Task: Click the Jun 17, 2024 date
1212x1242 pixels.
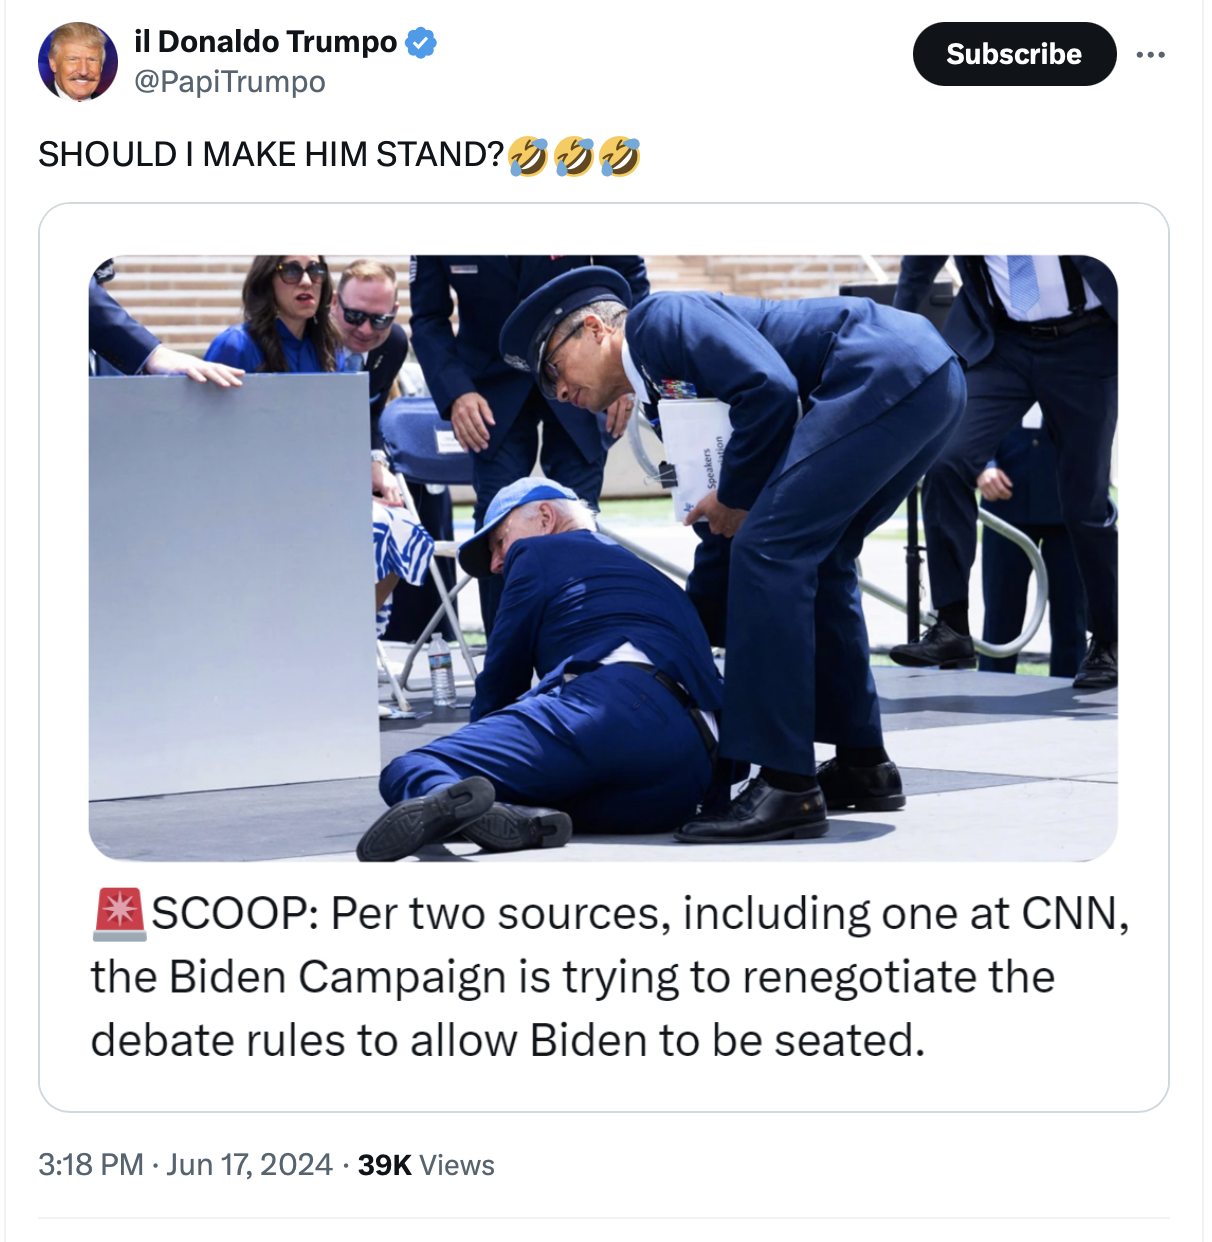Action: [x=249, y=1165]
